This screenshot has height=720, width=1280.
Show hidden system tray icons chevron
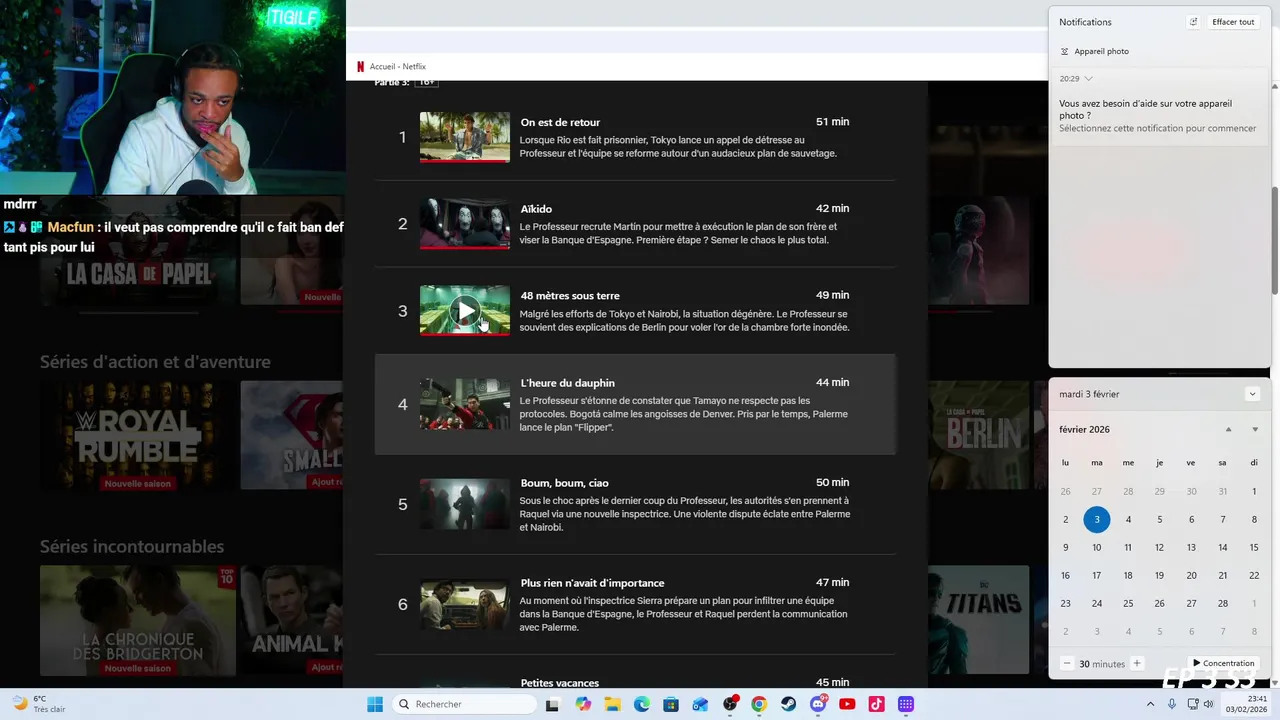pos(1150,704)
